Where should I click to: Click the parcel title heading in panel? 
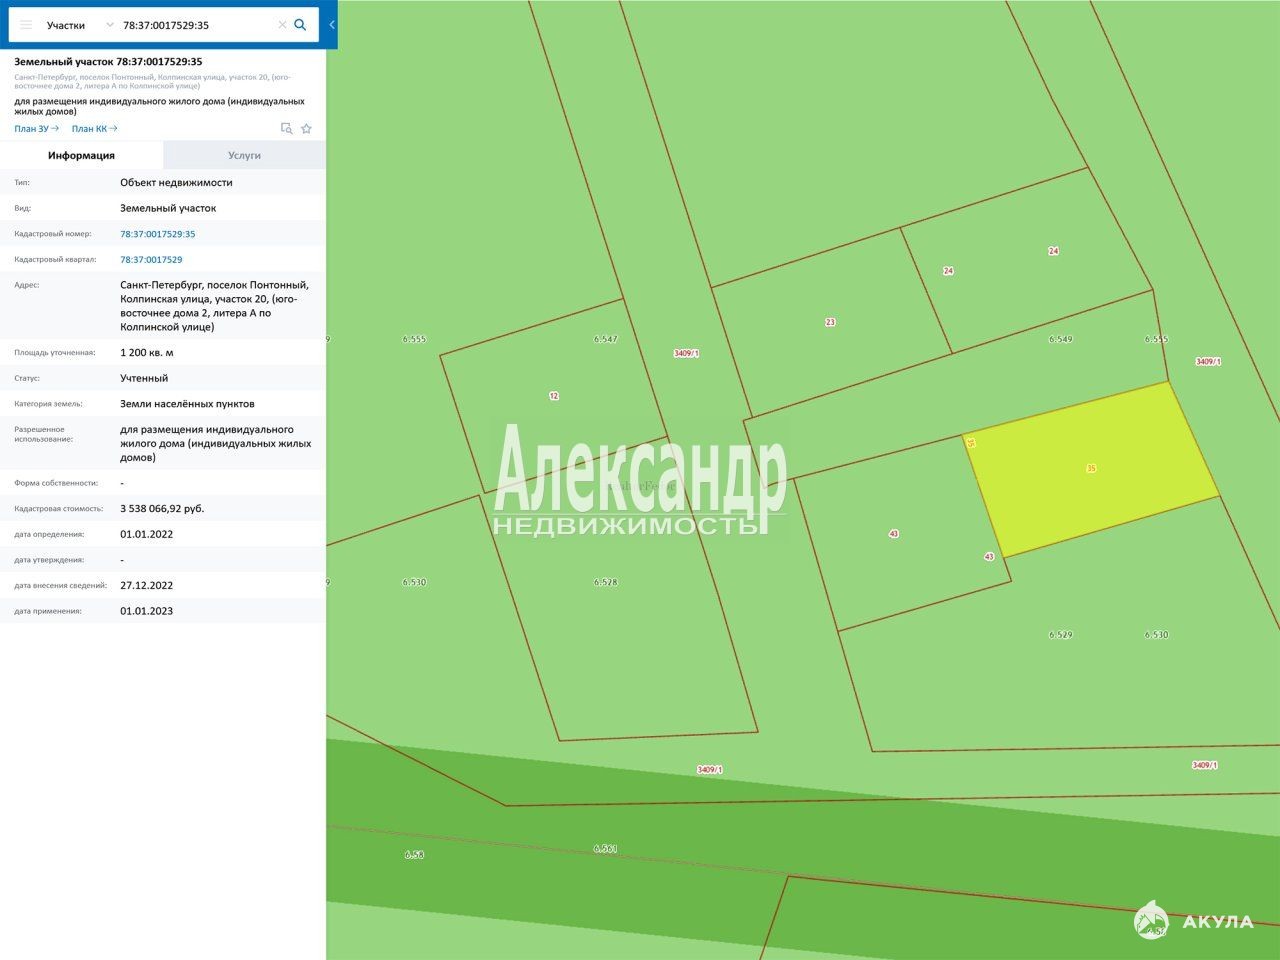point(108,62)
